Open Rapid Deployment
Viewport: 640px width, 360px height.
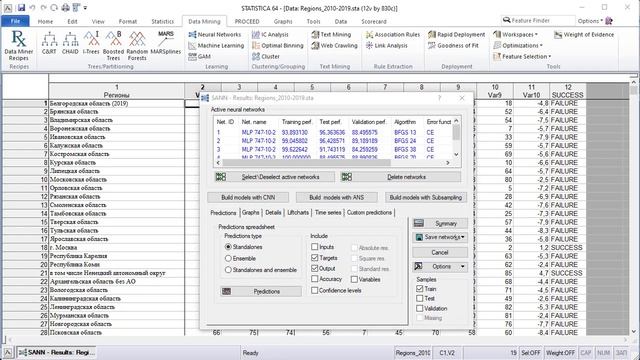[x=457, y=35]
